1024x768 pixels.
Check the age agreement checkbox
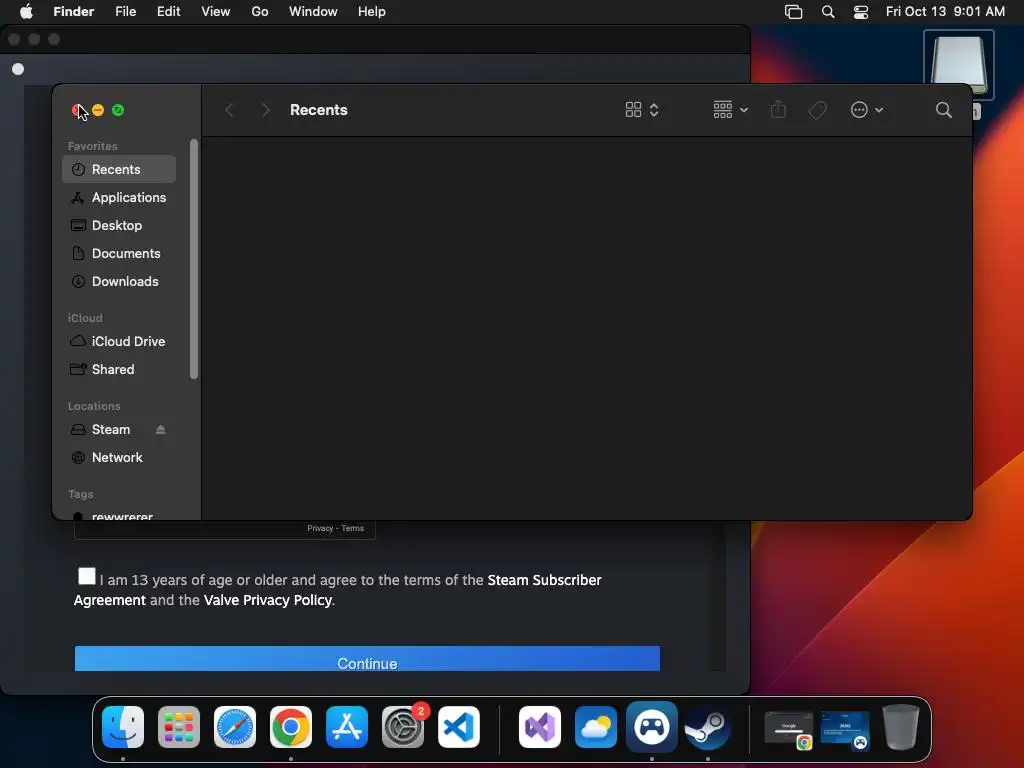pyautogui.click(x=86, y=576)
